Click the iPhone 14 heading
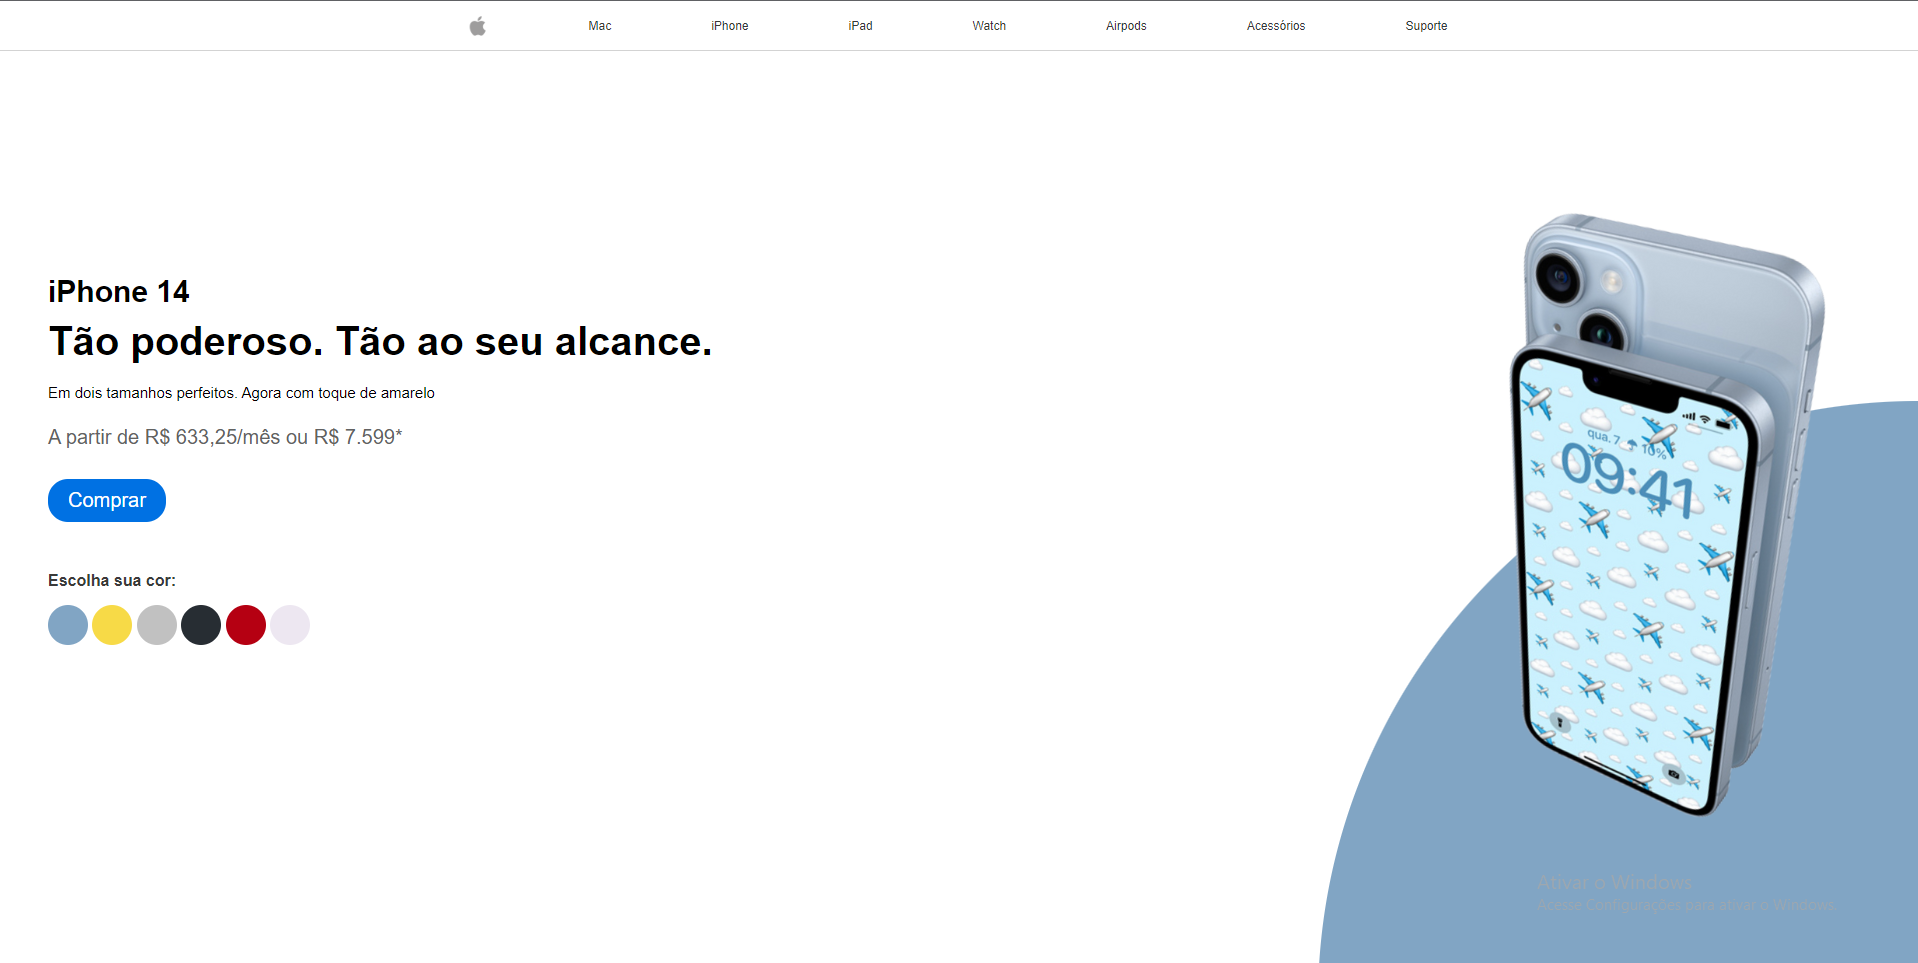 click(119, 292)
